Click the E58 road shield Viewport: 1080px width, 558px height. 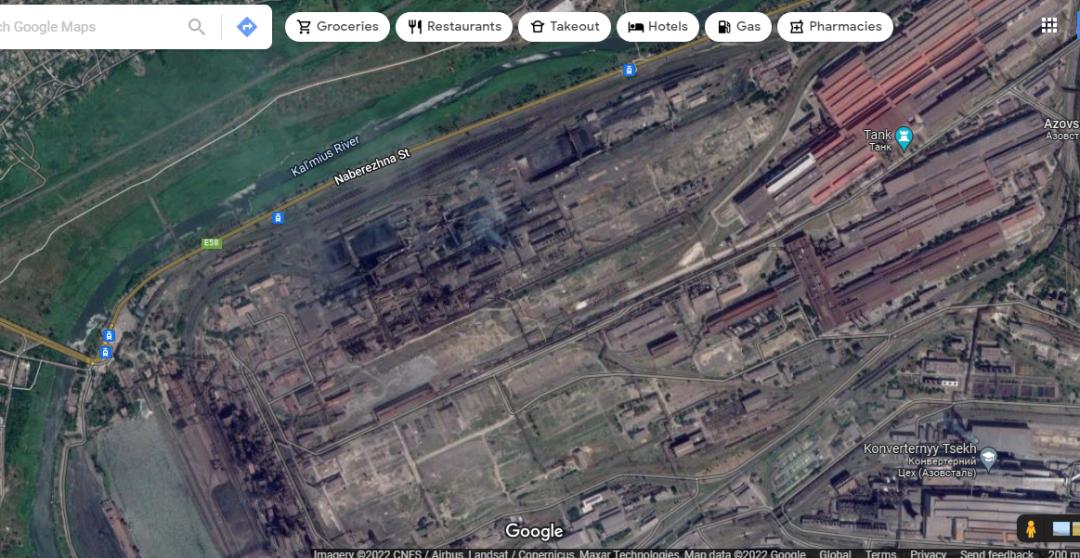(x=211, y=243)
